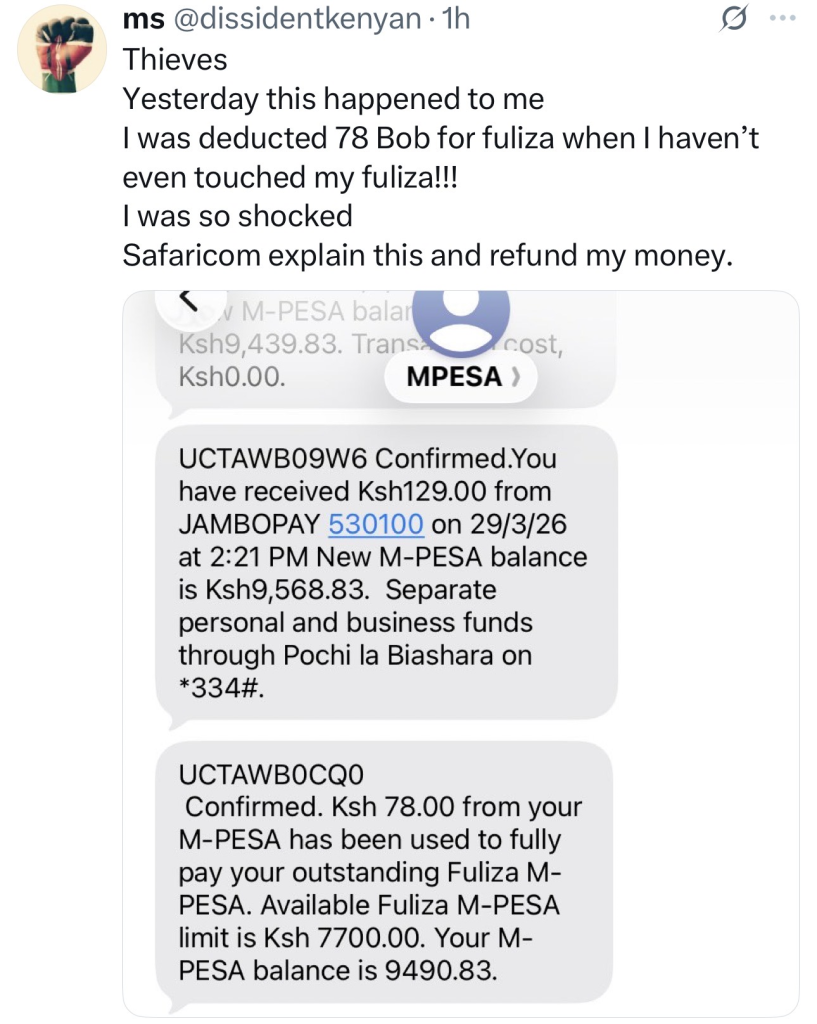This screenshot has width=817, height=1024.
Task: Select the UCTAWB0CQ0 transaction code text
Action: 258,774
